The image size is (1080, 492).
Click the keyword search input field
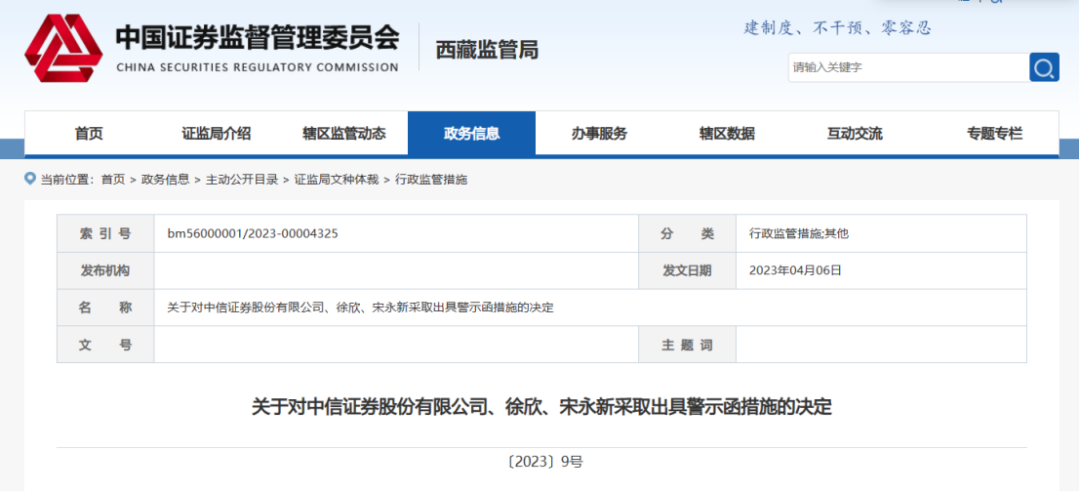[907, 68]
